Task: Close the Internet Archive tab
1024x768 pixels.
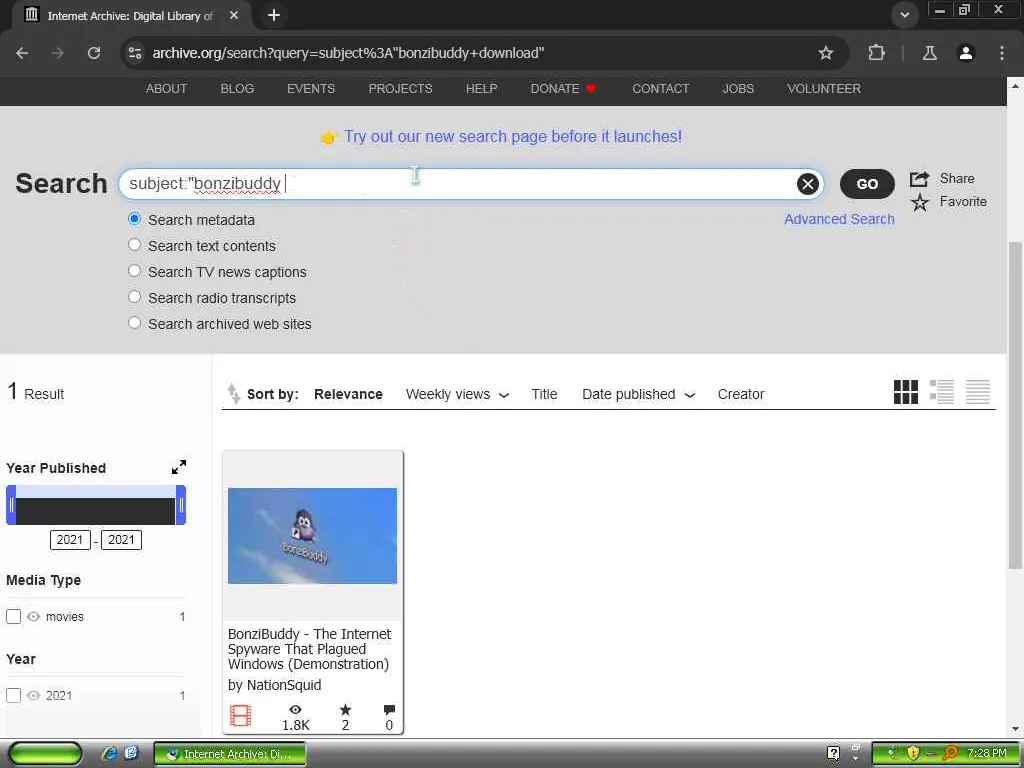Action: 234,15
